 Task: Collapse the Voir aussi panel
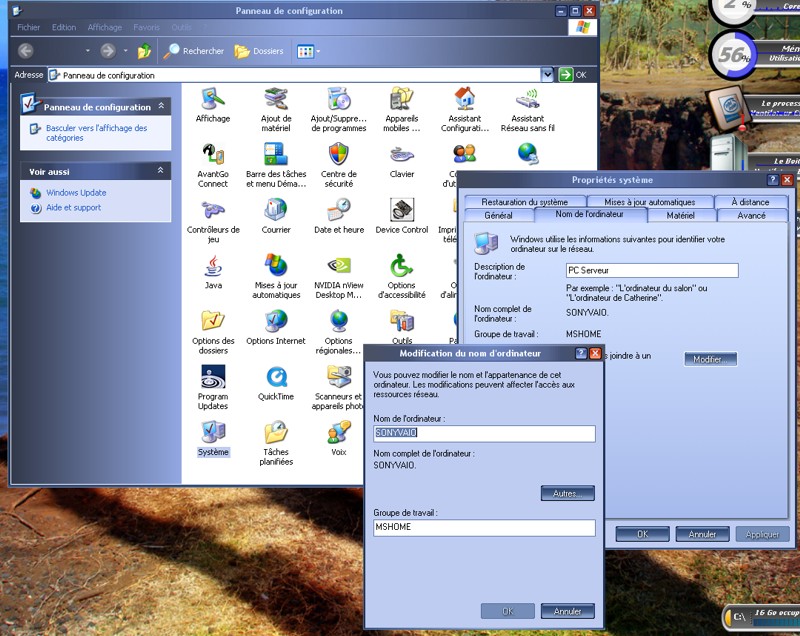160,171
